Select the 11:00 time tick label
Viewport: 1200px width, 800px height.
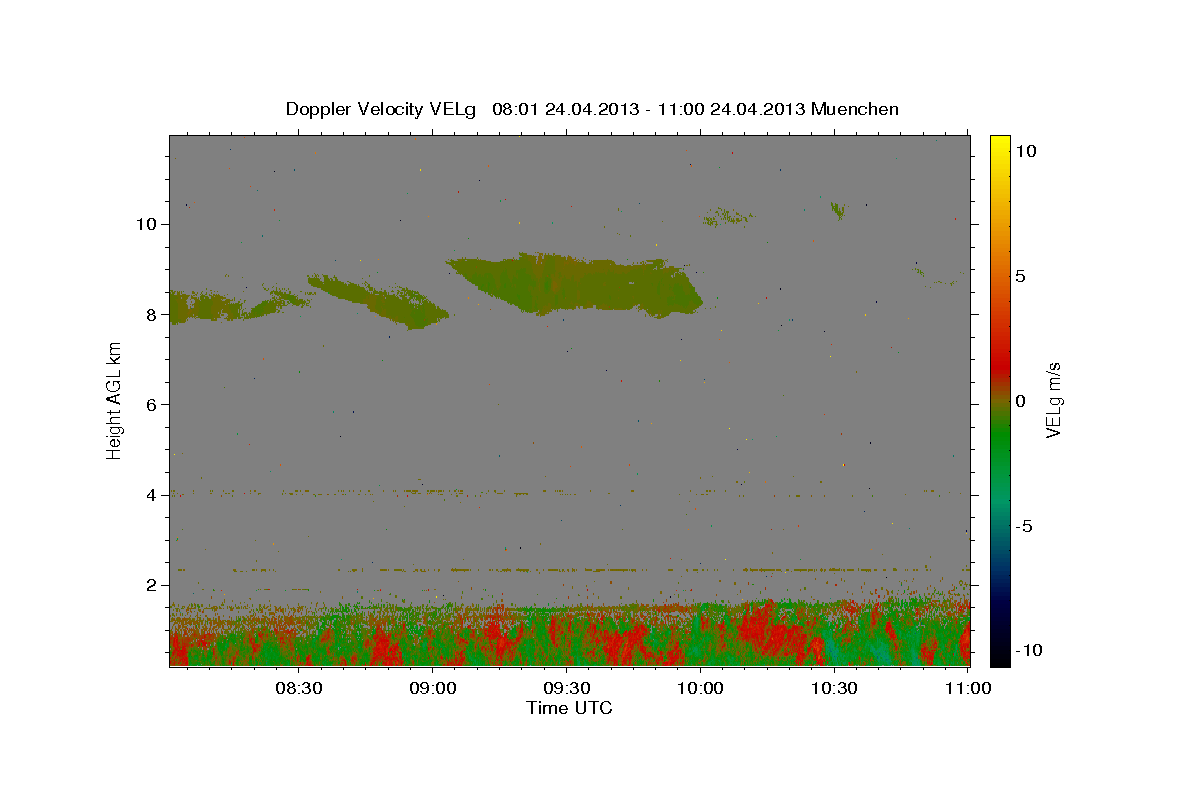[x=968, y=688]
